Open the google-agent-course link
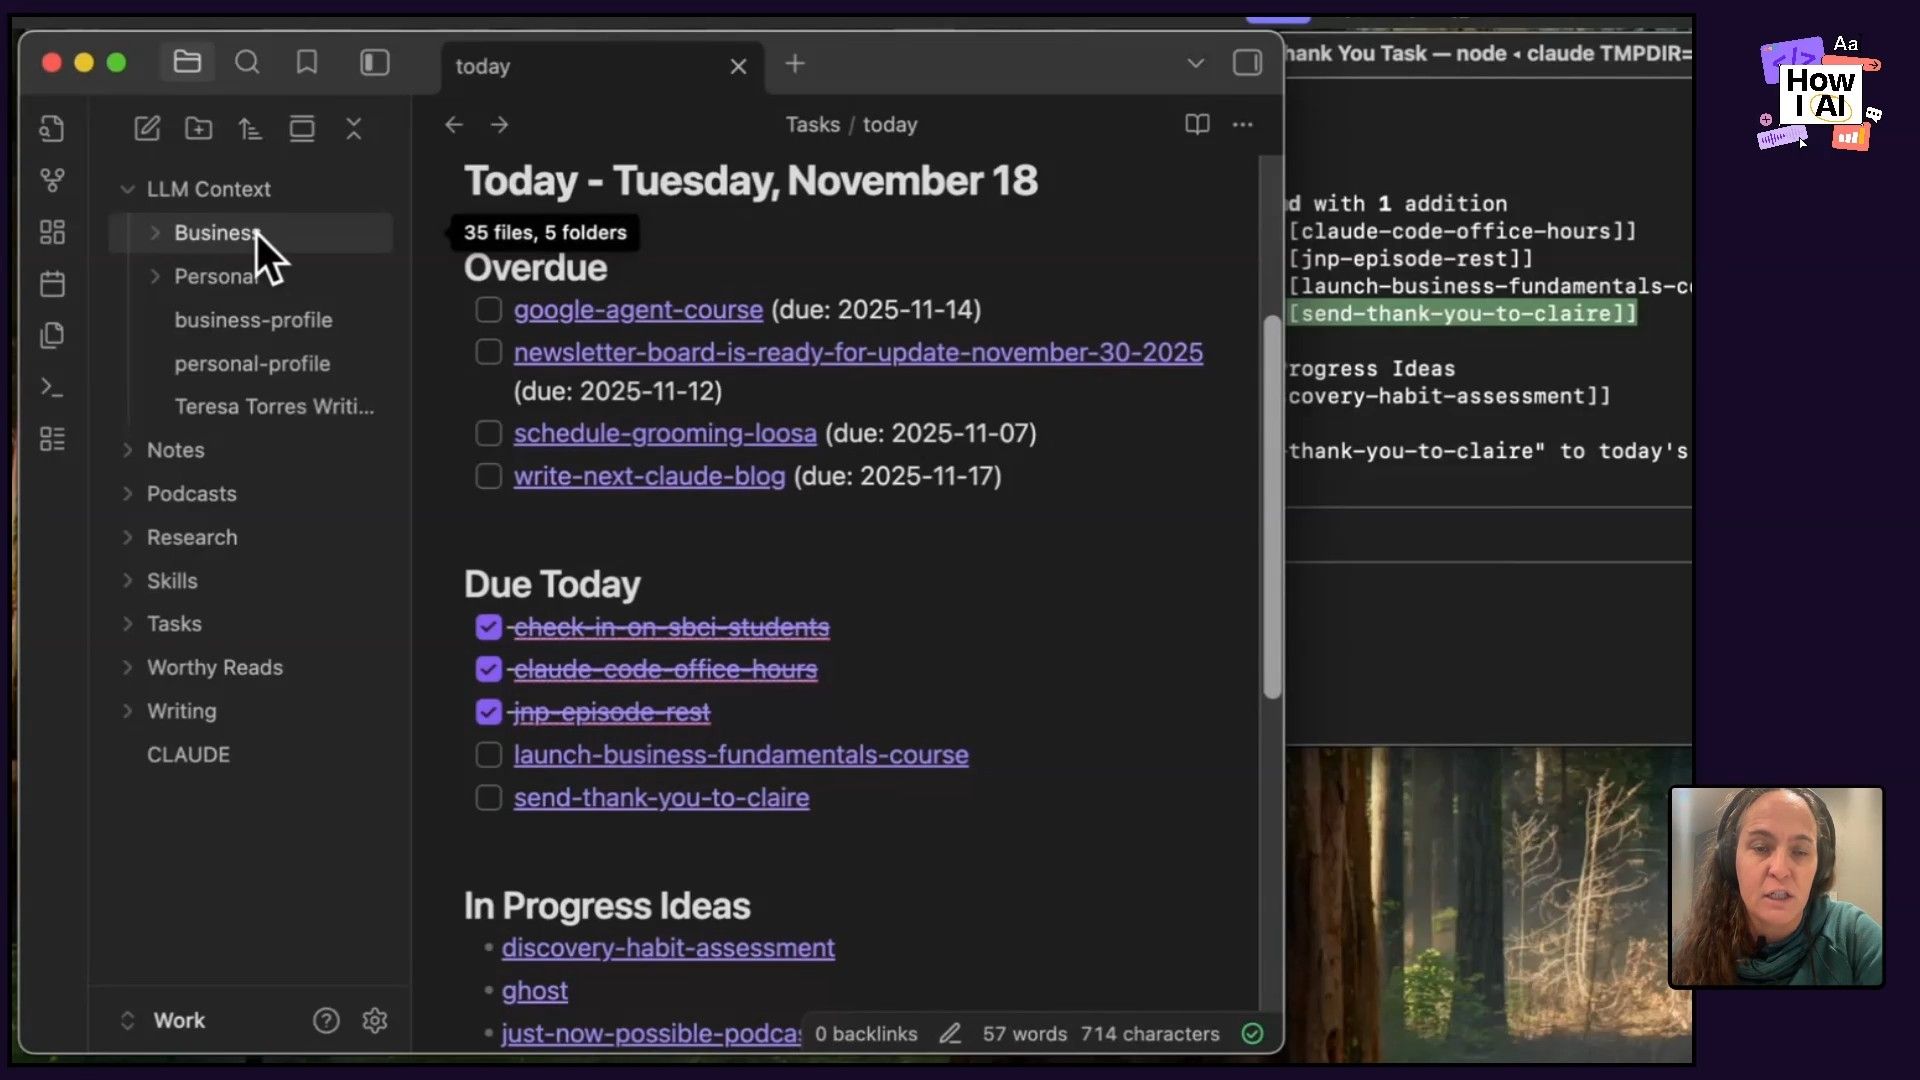Viewport: 1920px width, 1080px height. coord(638,310)
